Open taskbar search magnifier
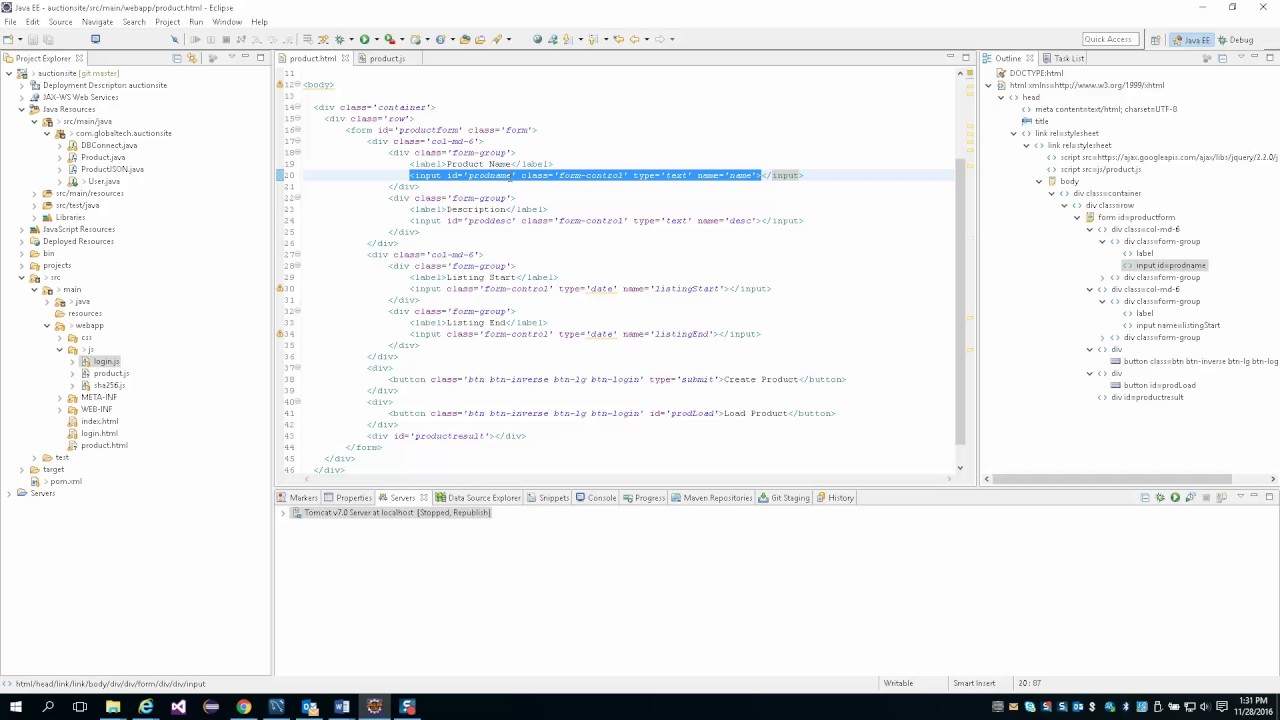 pyautogui.click(x=47, y=707)
